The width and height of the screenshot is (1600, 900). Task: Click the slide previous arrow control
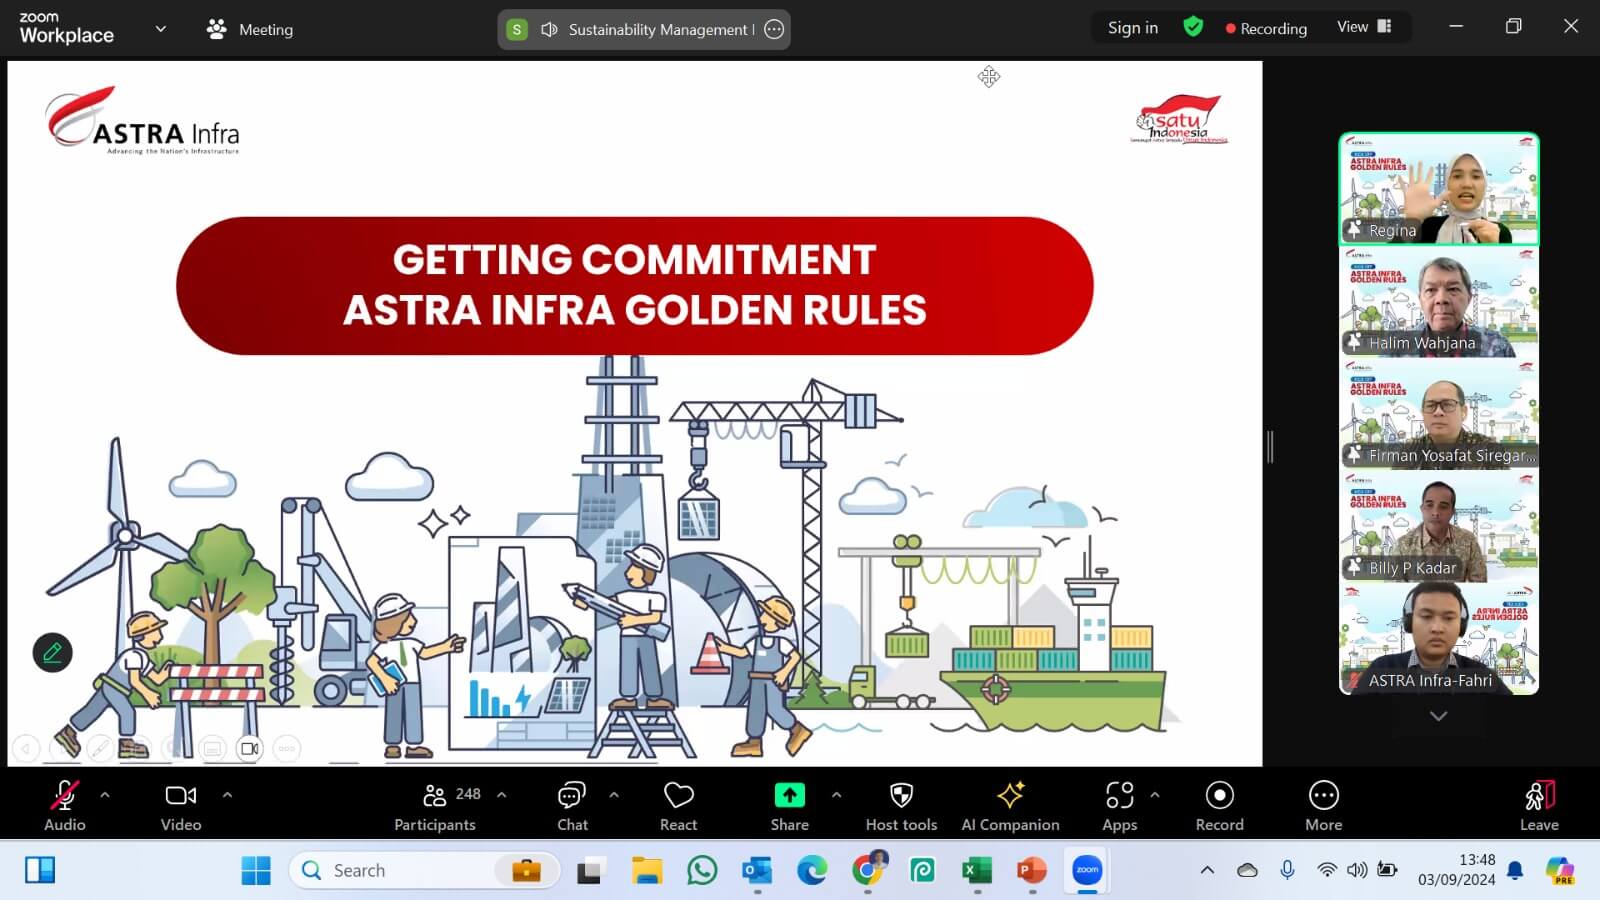pos(25,748)
